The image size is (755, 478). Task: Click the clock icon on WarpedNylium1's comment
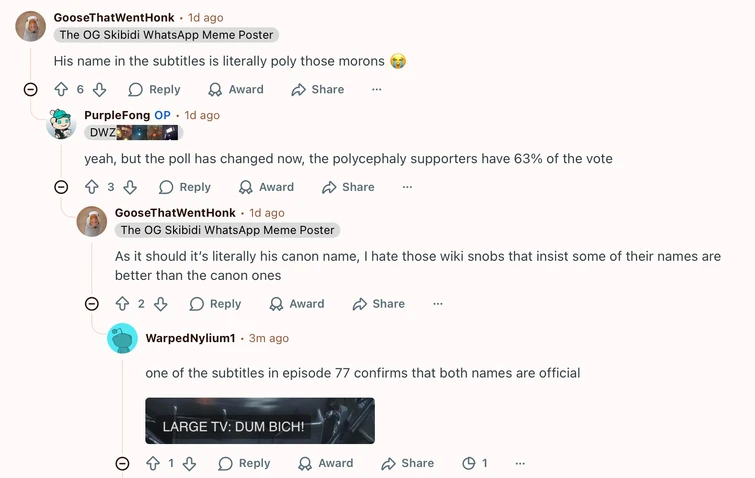[469, 464]
